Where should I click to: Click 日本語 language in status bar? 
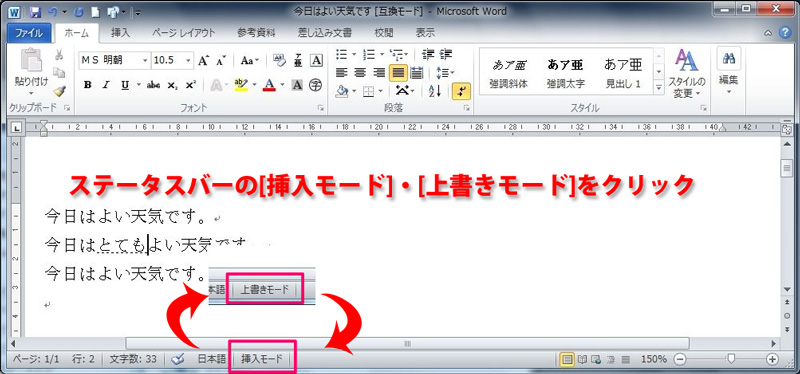tap(212, 359)
